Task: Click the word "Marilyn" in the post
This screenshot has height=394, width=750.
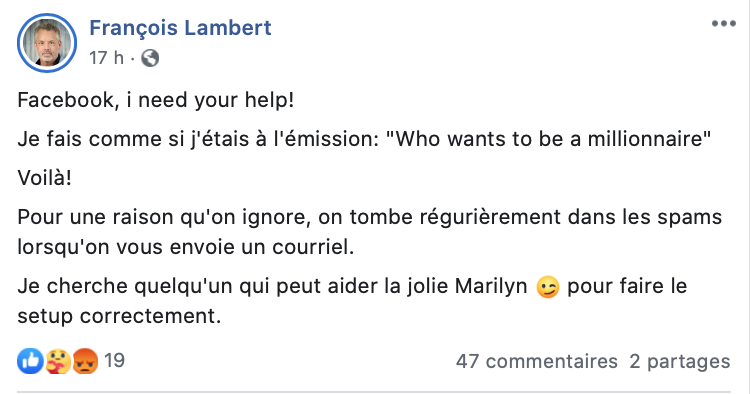Action: point(491,286)
